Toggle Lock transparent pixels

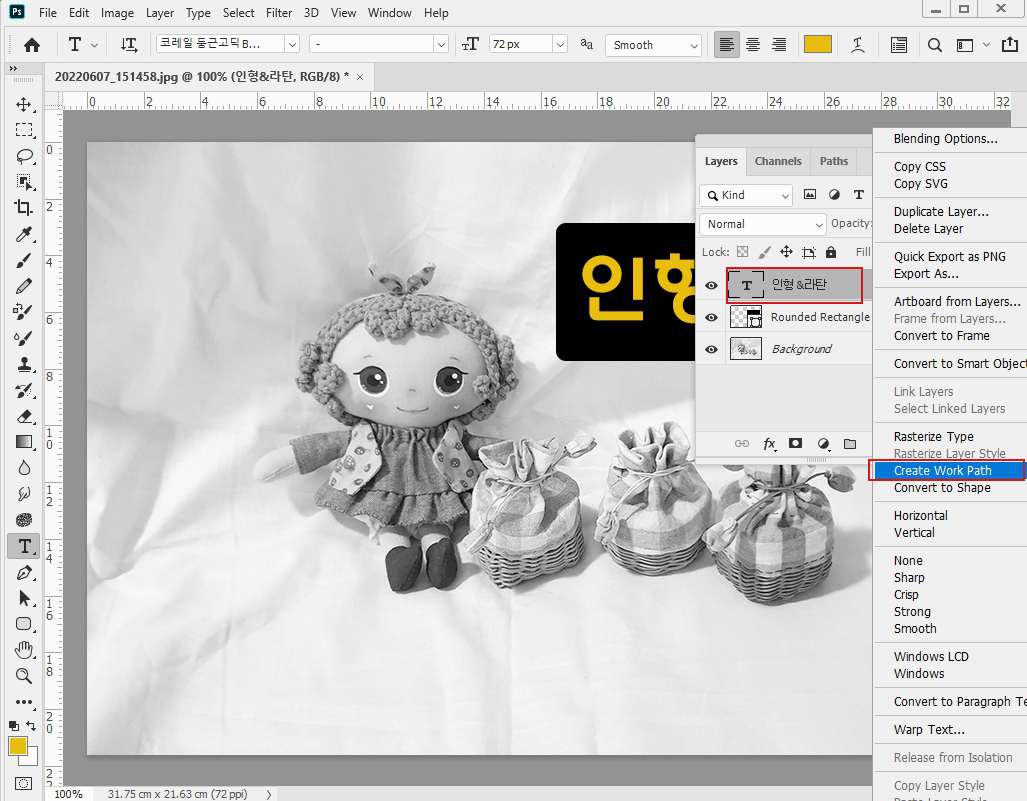tap(742, 252)
